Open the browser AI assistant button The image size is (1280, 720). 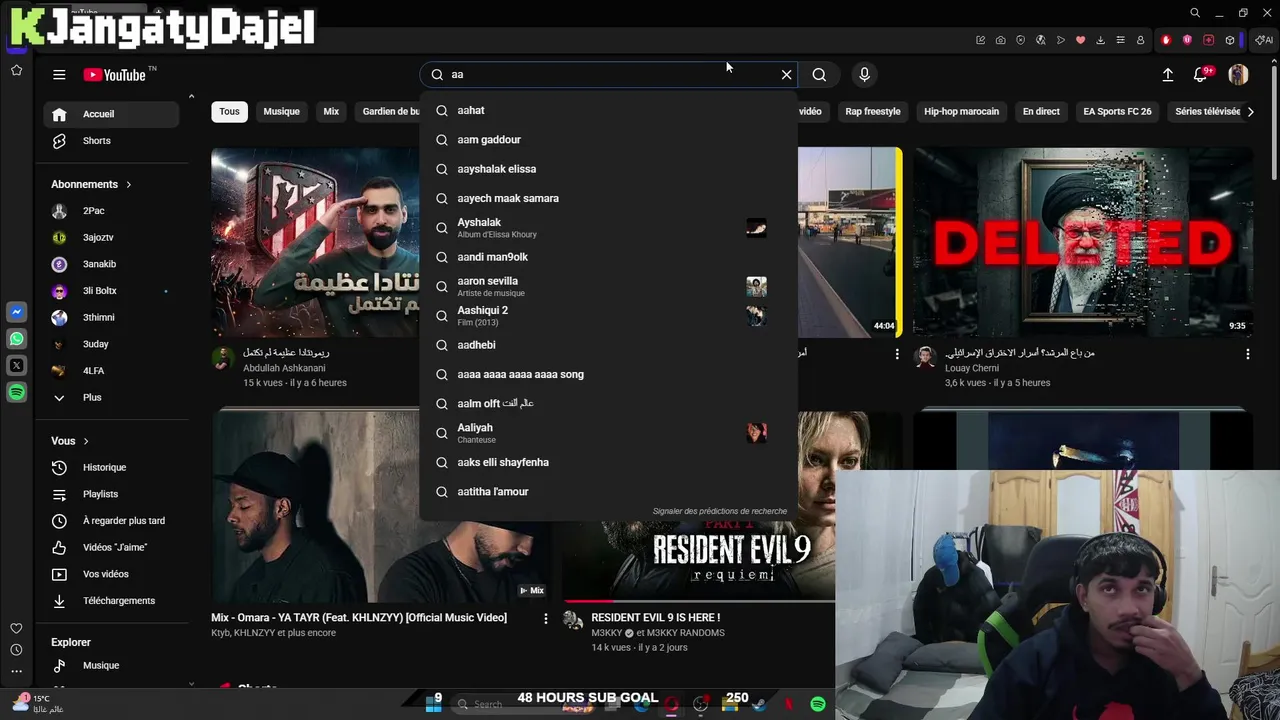(1263, 40)
